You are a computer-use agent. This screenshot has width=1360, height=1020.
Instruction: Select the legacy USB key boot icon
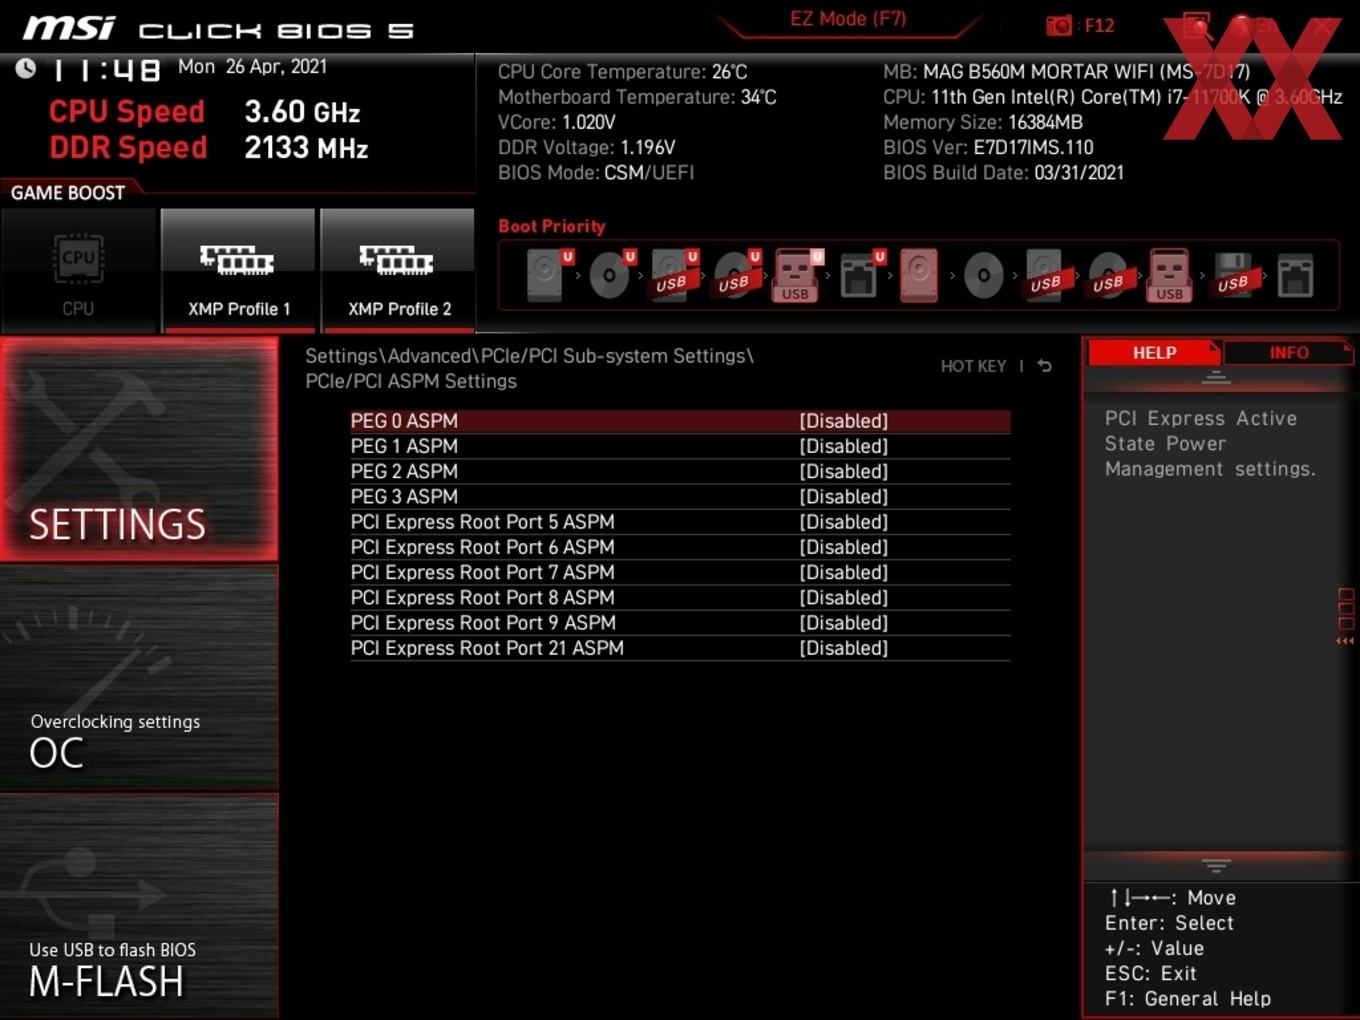1170,275
